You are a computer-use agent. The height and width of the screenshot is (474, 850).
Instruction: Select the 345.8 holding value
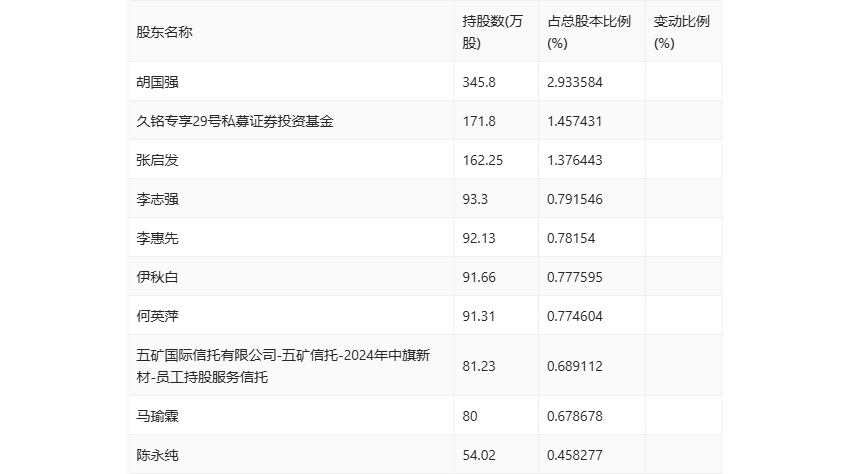(x=479, y=82)
